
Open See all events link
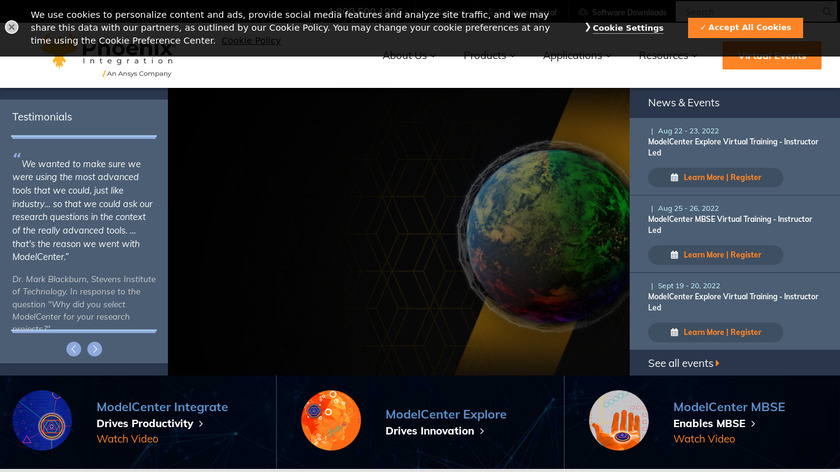684,363
